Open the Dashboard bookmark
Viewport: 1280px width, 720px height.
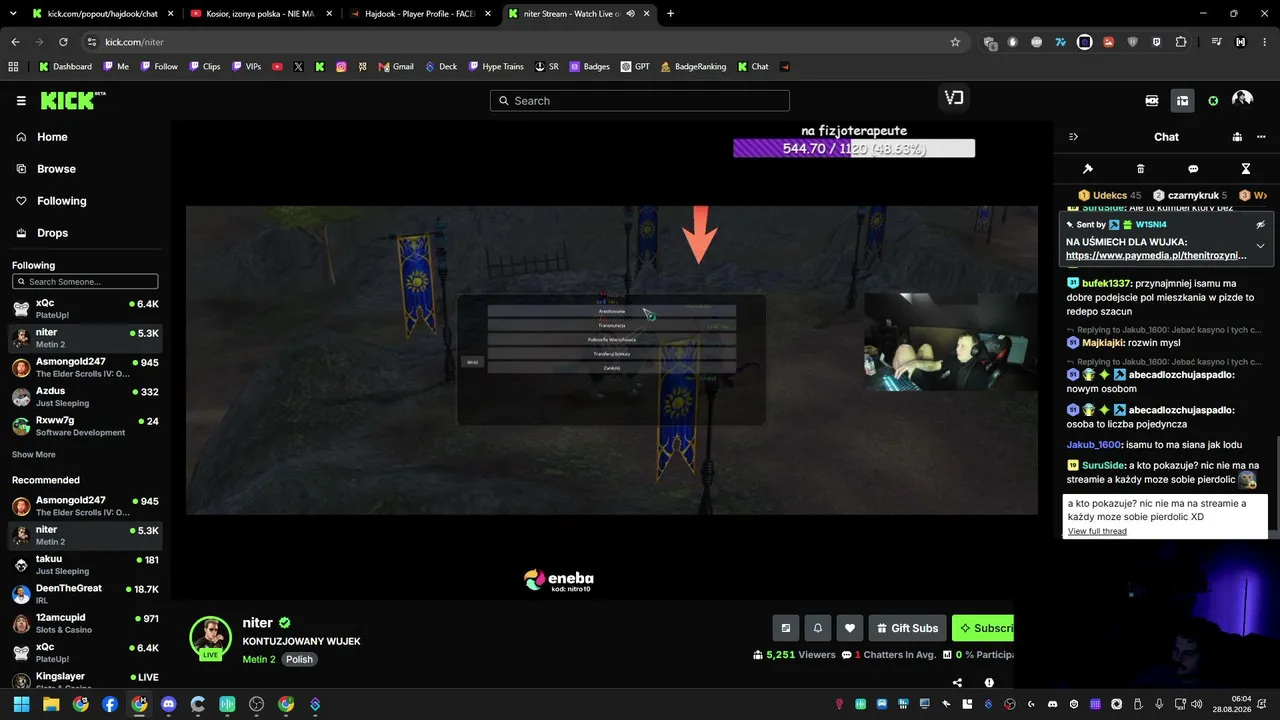[65, 67]
